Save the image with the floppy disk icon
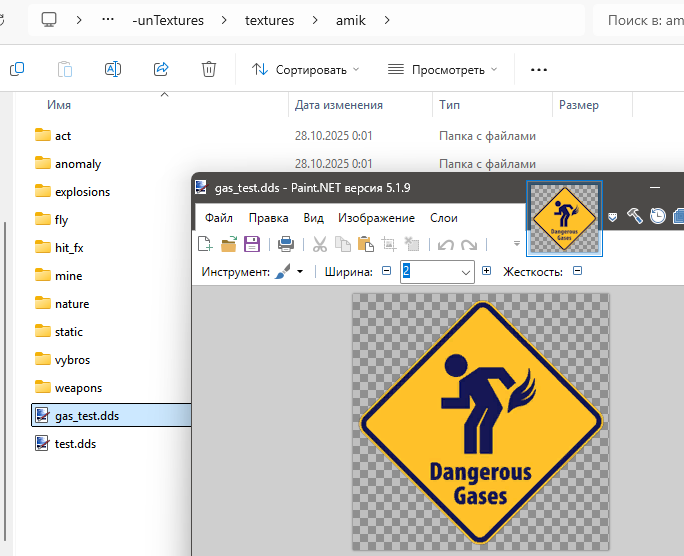Screen dimensions: 684x556 tap(252, 243)
